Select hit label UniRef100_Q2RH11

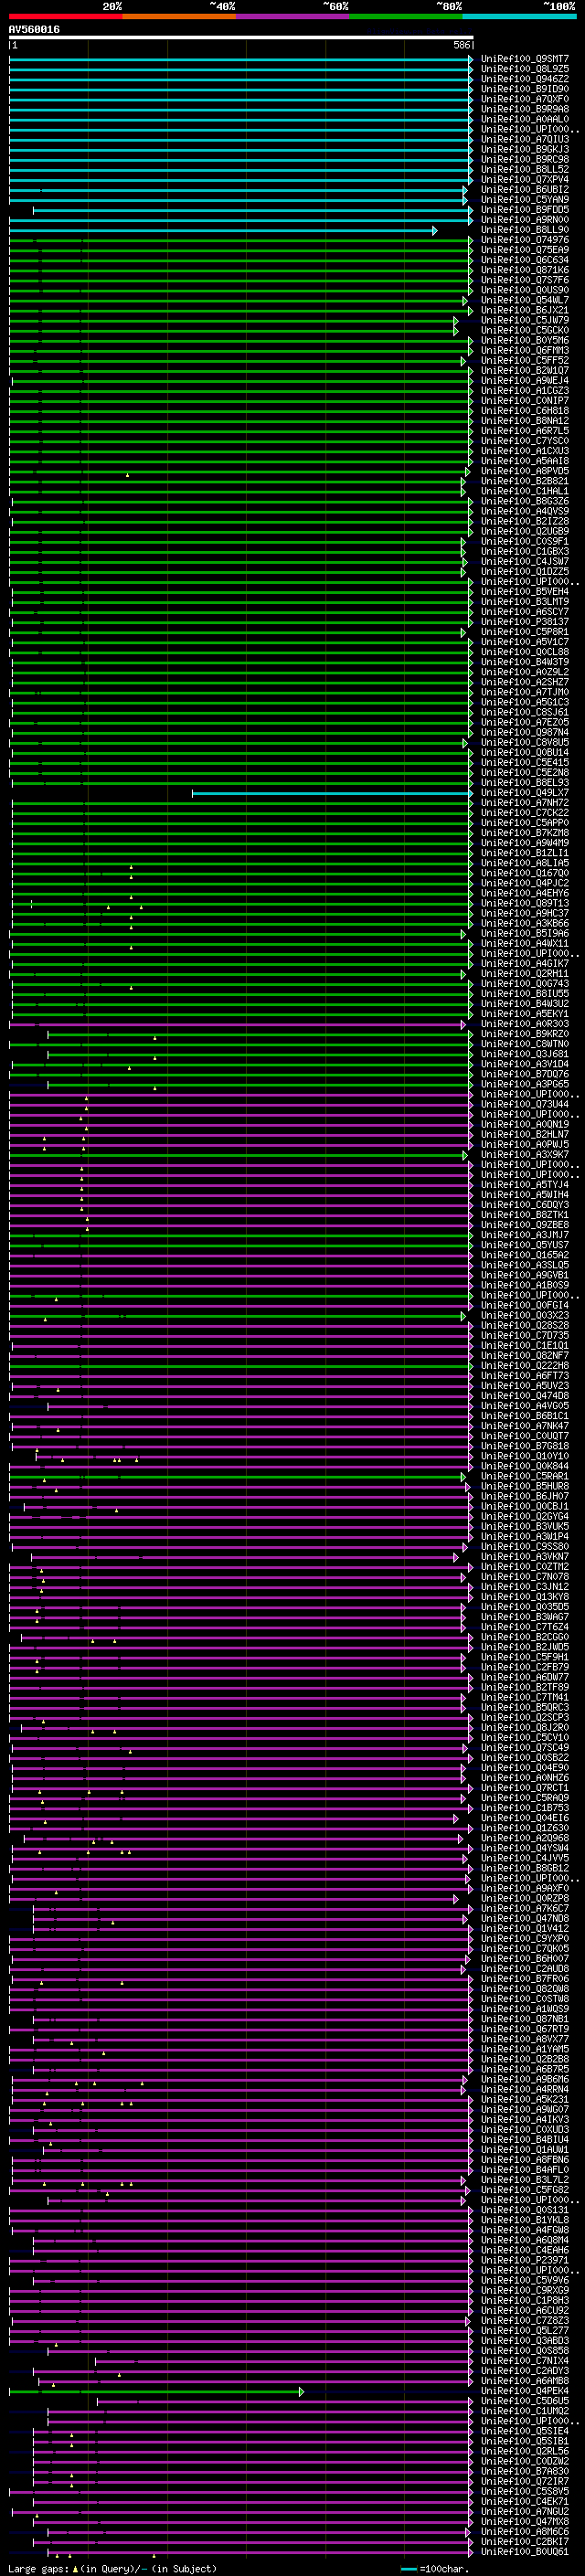point(525,973)
